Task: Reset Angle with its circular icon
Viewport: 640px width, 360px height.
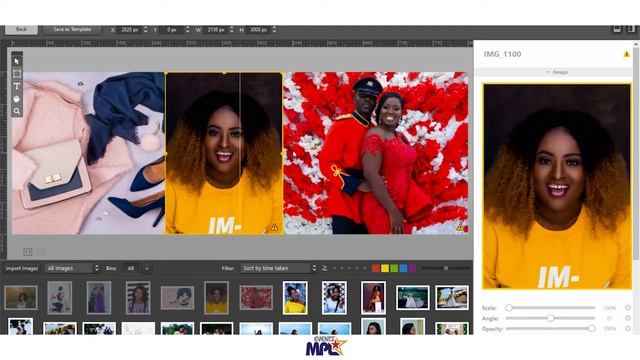Action: coord(628,318)
